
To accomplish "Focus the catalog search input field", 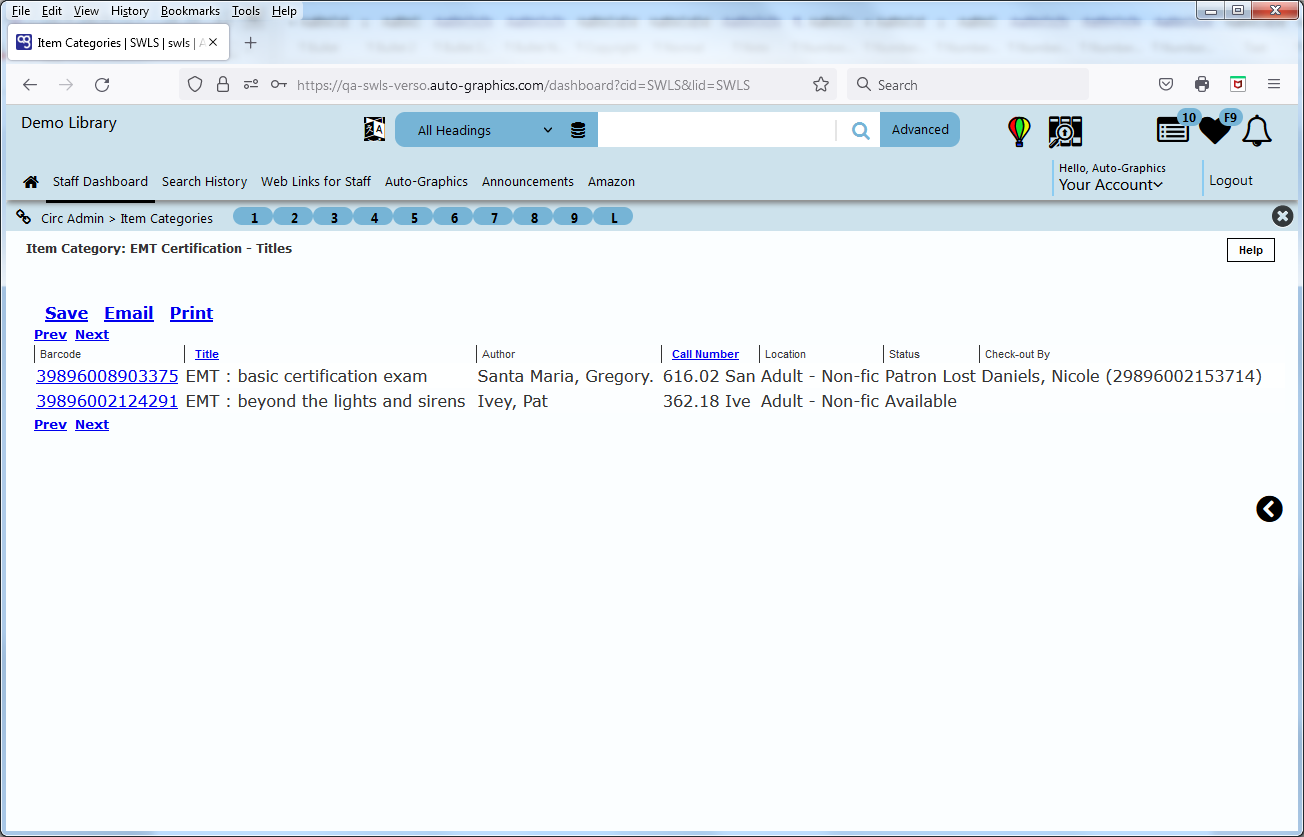I will [716, 130].
